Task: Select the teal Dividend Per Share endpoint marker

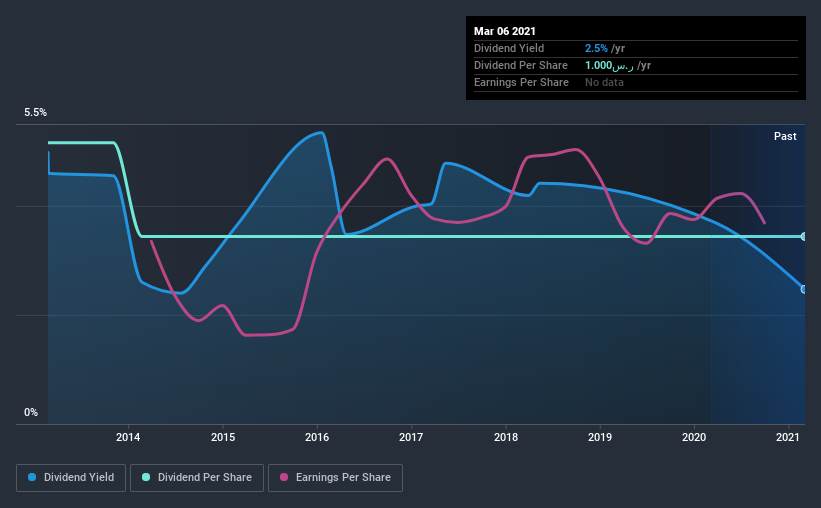Action: click(804, 237)
